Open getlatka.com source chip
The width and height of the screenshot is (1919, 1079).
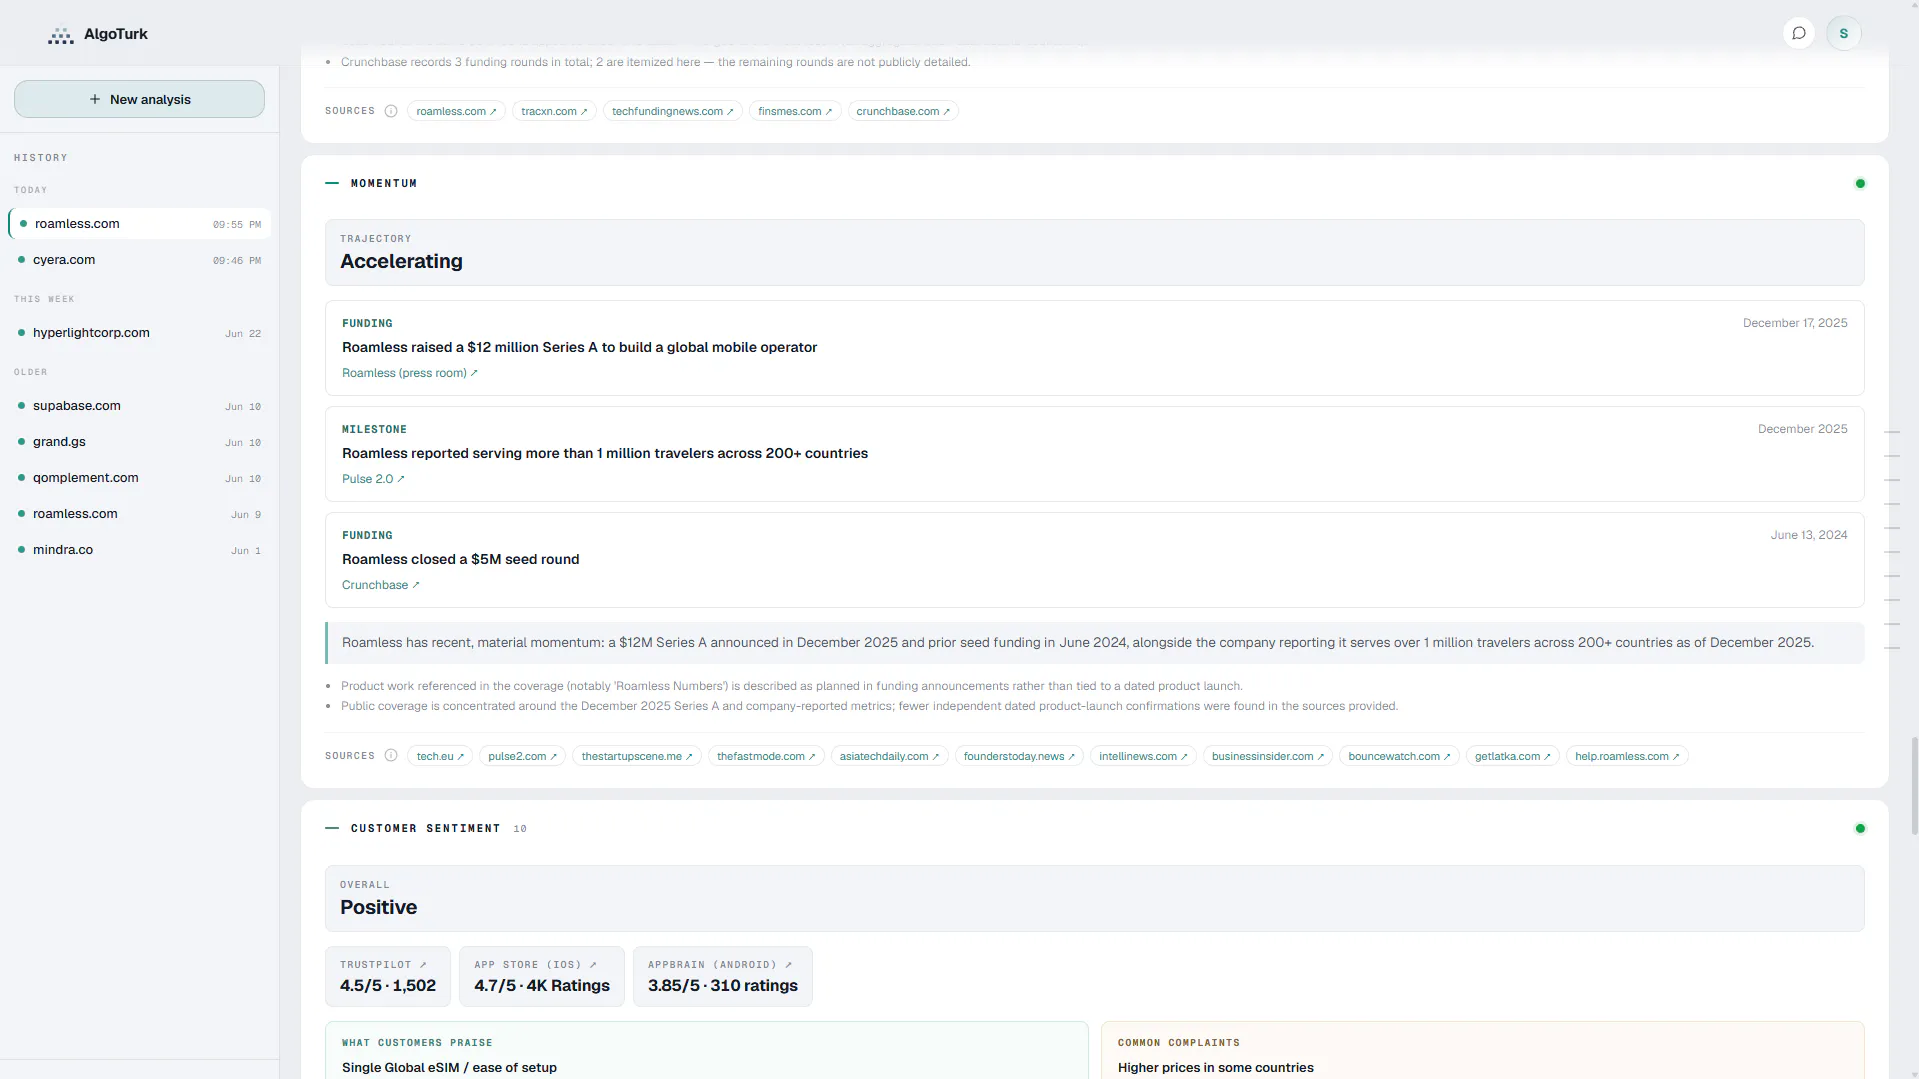click(1512, 756)
